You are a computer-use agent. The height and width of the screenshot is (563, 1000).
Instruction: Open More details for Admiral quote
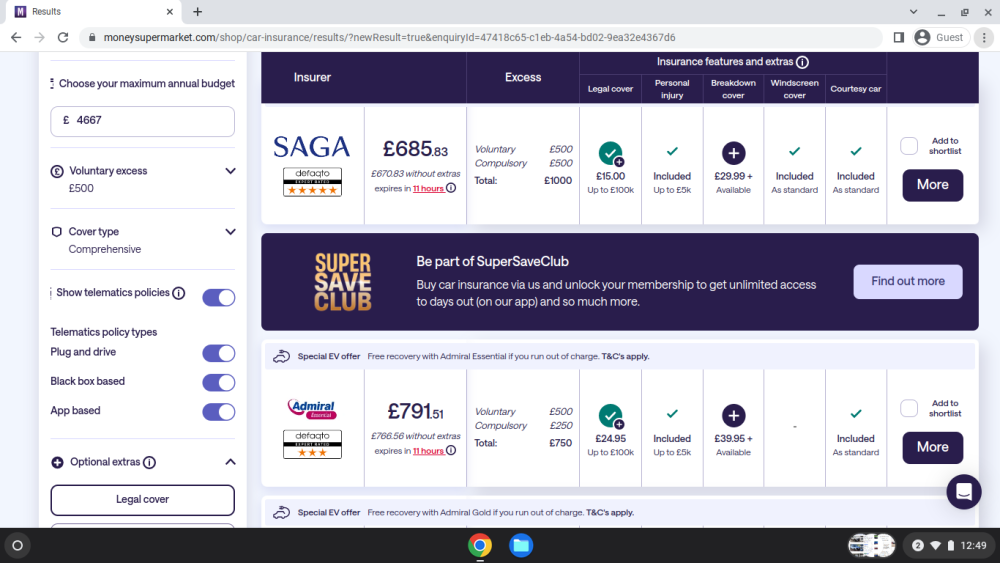[x=932, y=447]
